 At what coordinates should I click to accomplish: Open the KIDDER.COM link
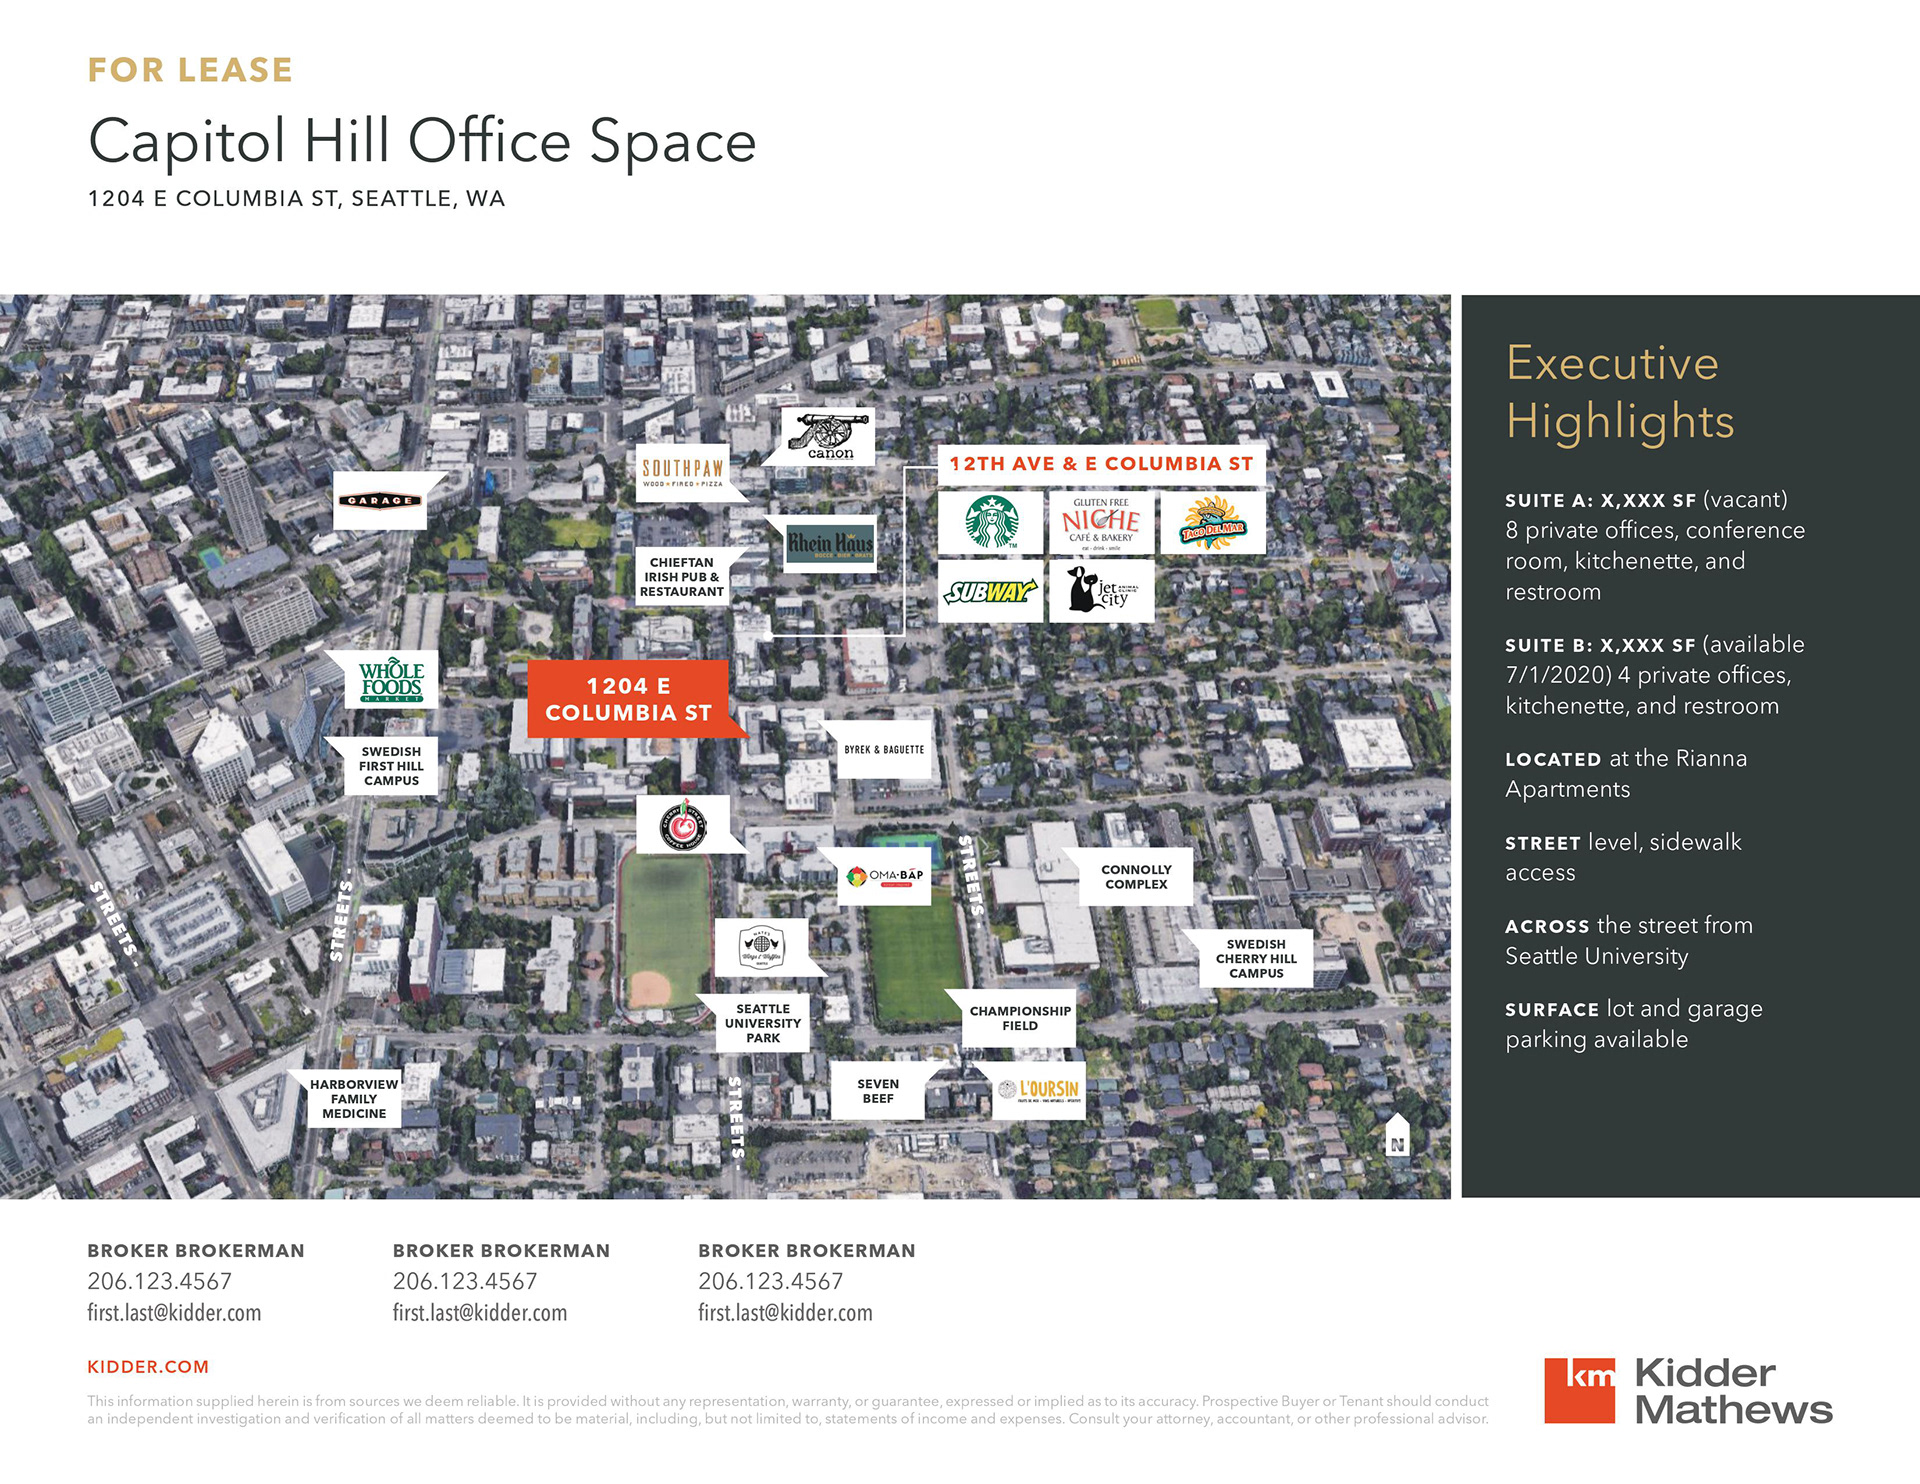coord(148,1367)
